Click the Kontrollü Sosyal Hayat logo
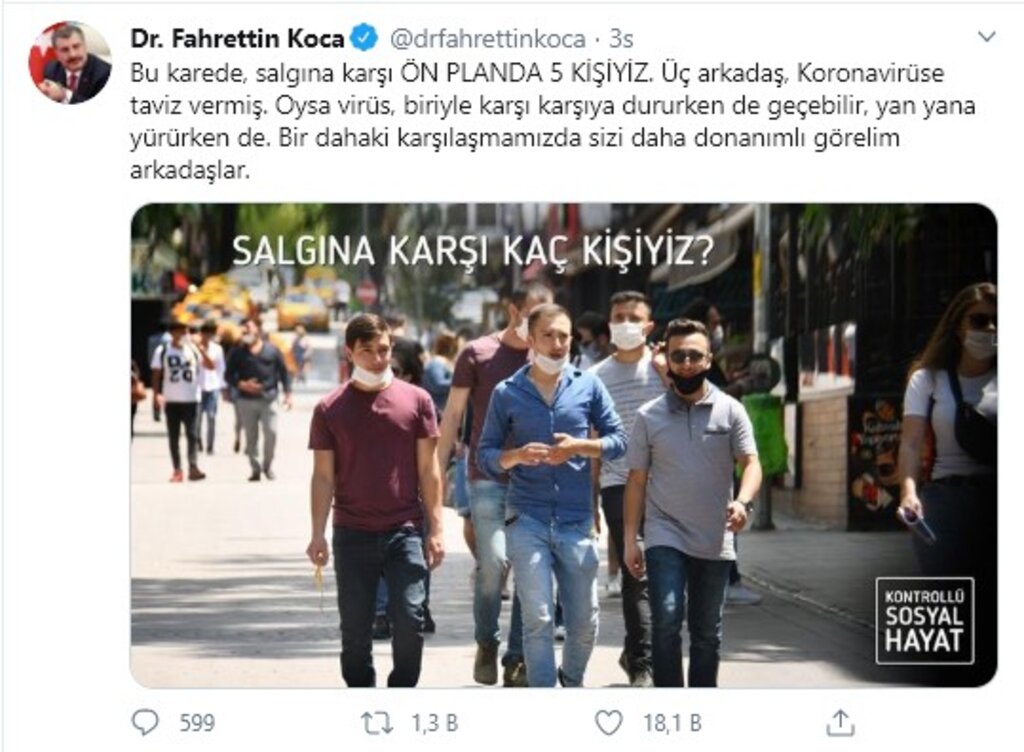The width and height of the screenshot is (1024, 752). point(924,620)
